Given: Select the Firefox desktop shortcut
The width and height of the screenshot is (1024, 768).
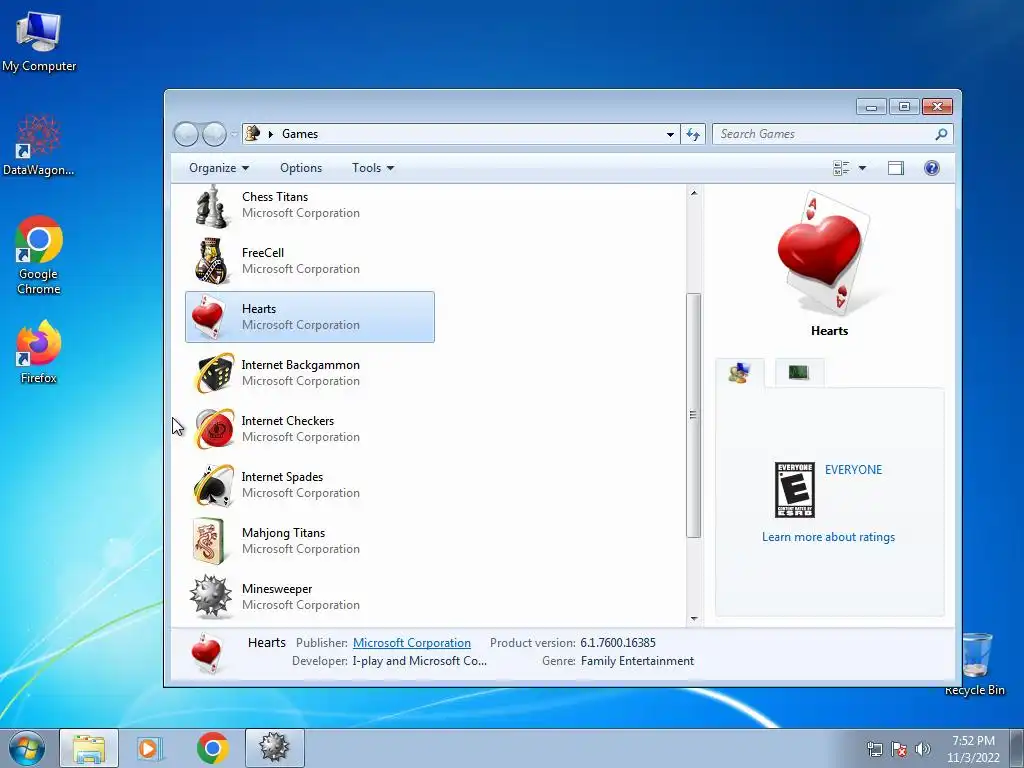Looking at the screenshot, I should click(x=39, y=351).
